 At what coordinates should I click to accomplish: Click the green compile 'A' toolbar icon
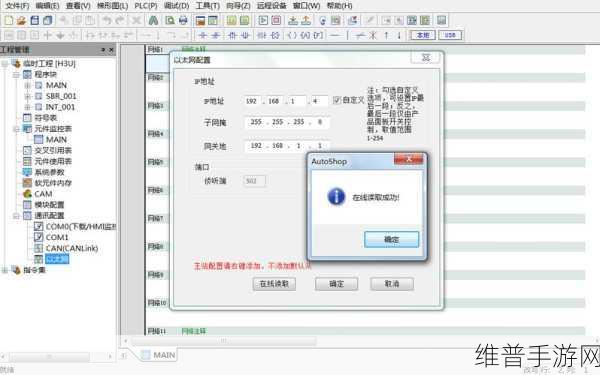tap(153, 20)
